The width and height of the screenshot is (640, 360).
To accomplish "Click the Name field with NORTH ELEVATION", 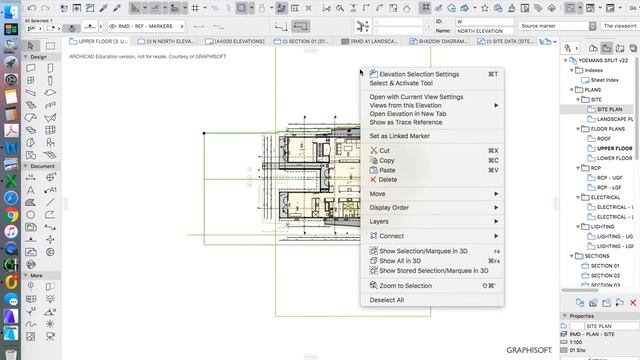I will coord(484,31).
